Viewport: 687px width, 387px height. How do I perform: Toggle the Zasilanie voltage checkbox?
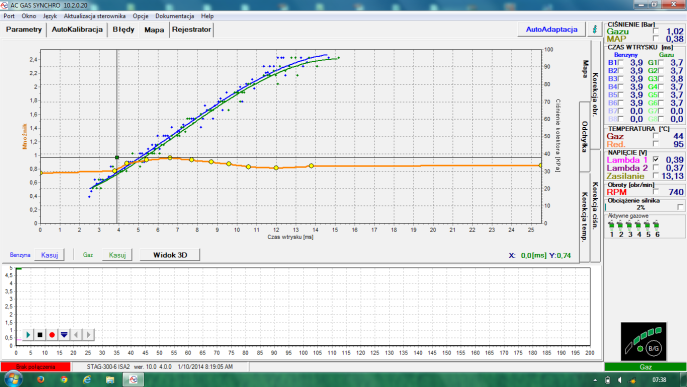[x=656, y=176]
